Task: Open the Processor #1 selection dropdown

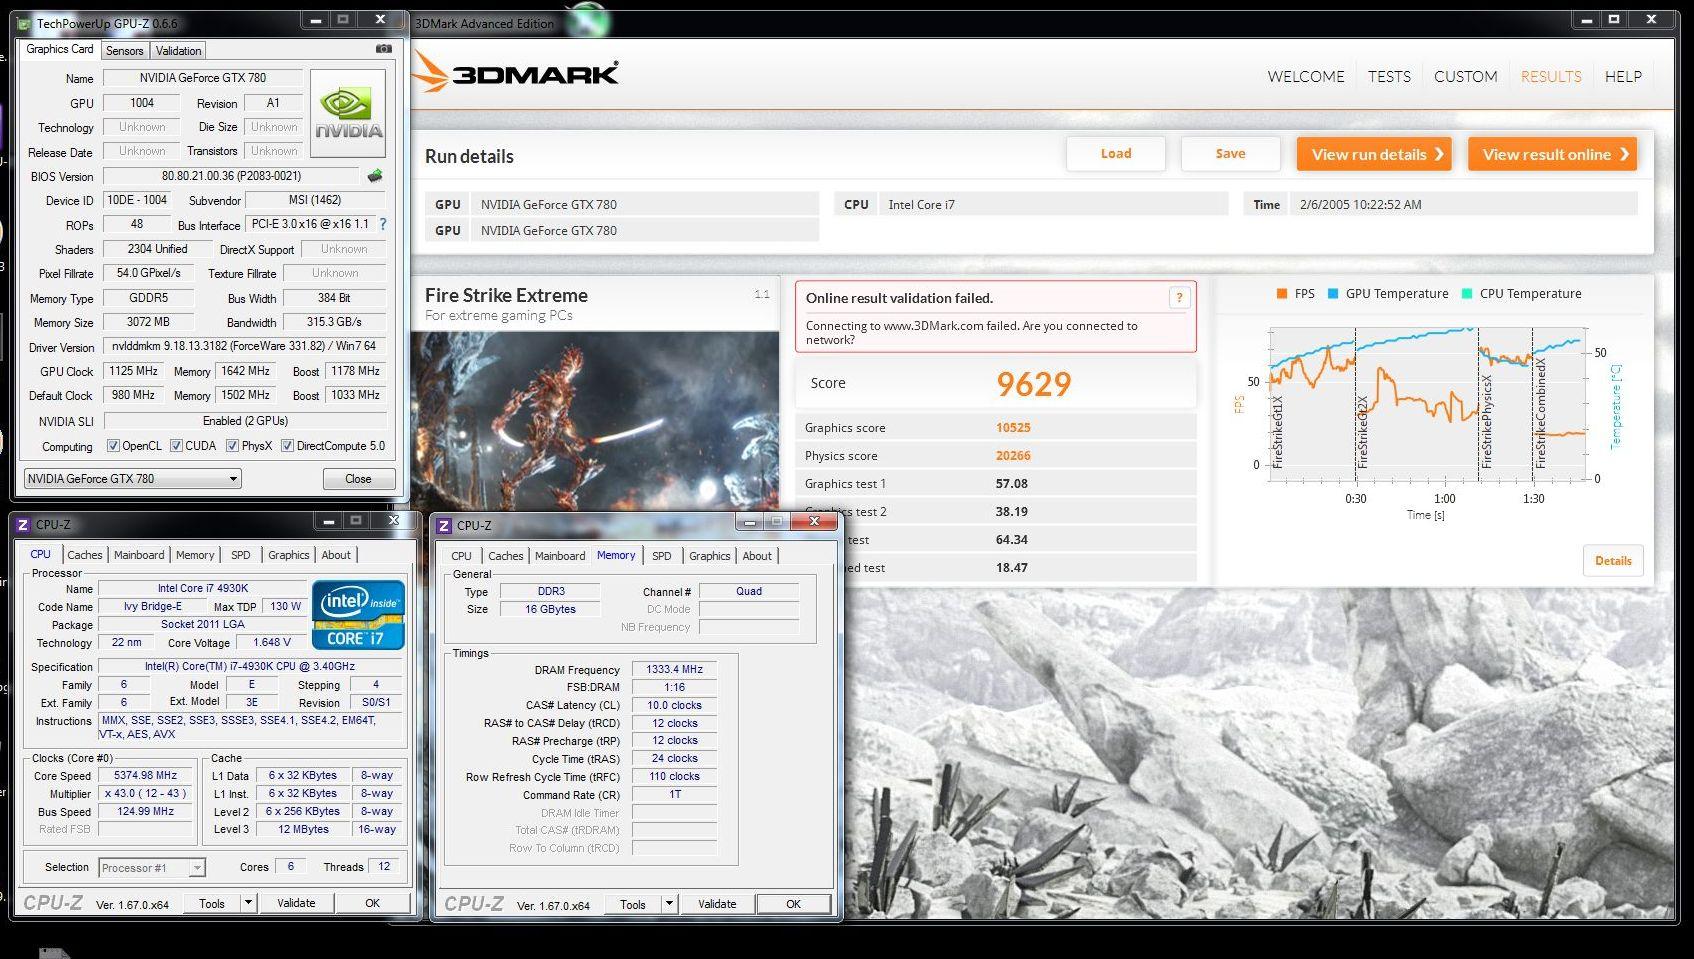Action: [x=152, y=868]
